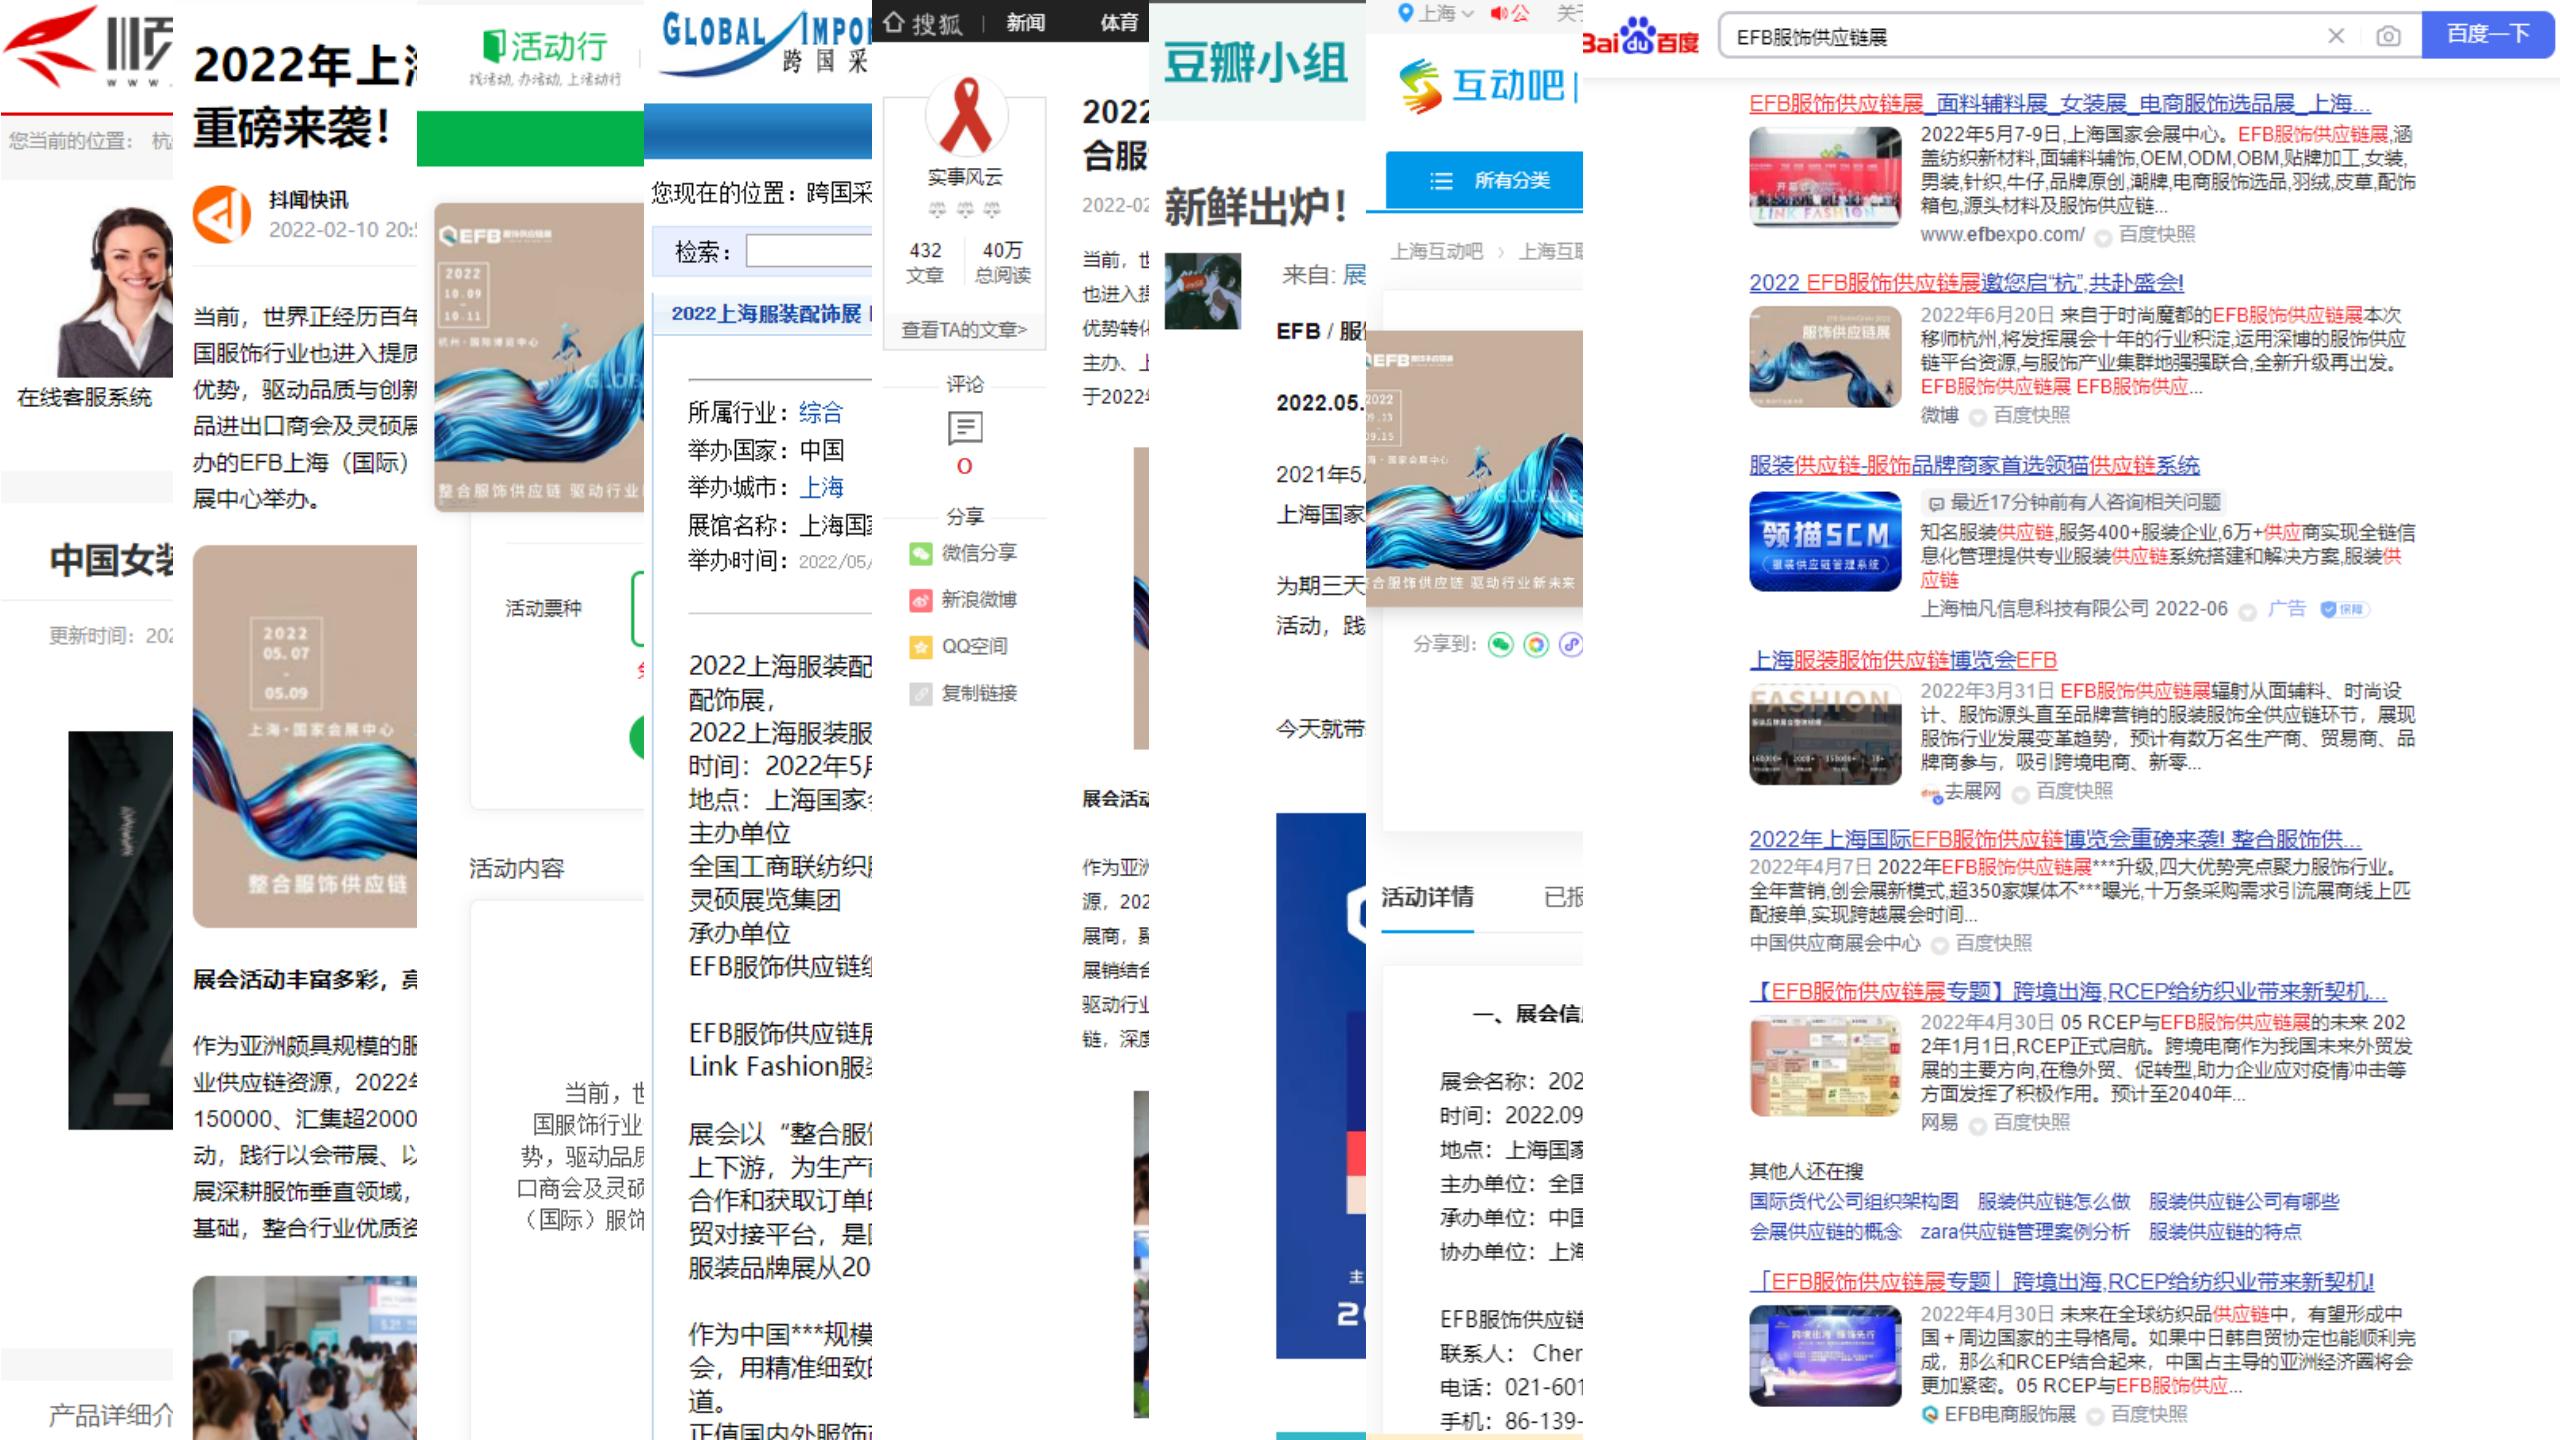2560x1440 pixels.
Task: Click the 百度一下 search button
Action: (x=2488, y=35)
